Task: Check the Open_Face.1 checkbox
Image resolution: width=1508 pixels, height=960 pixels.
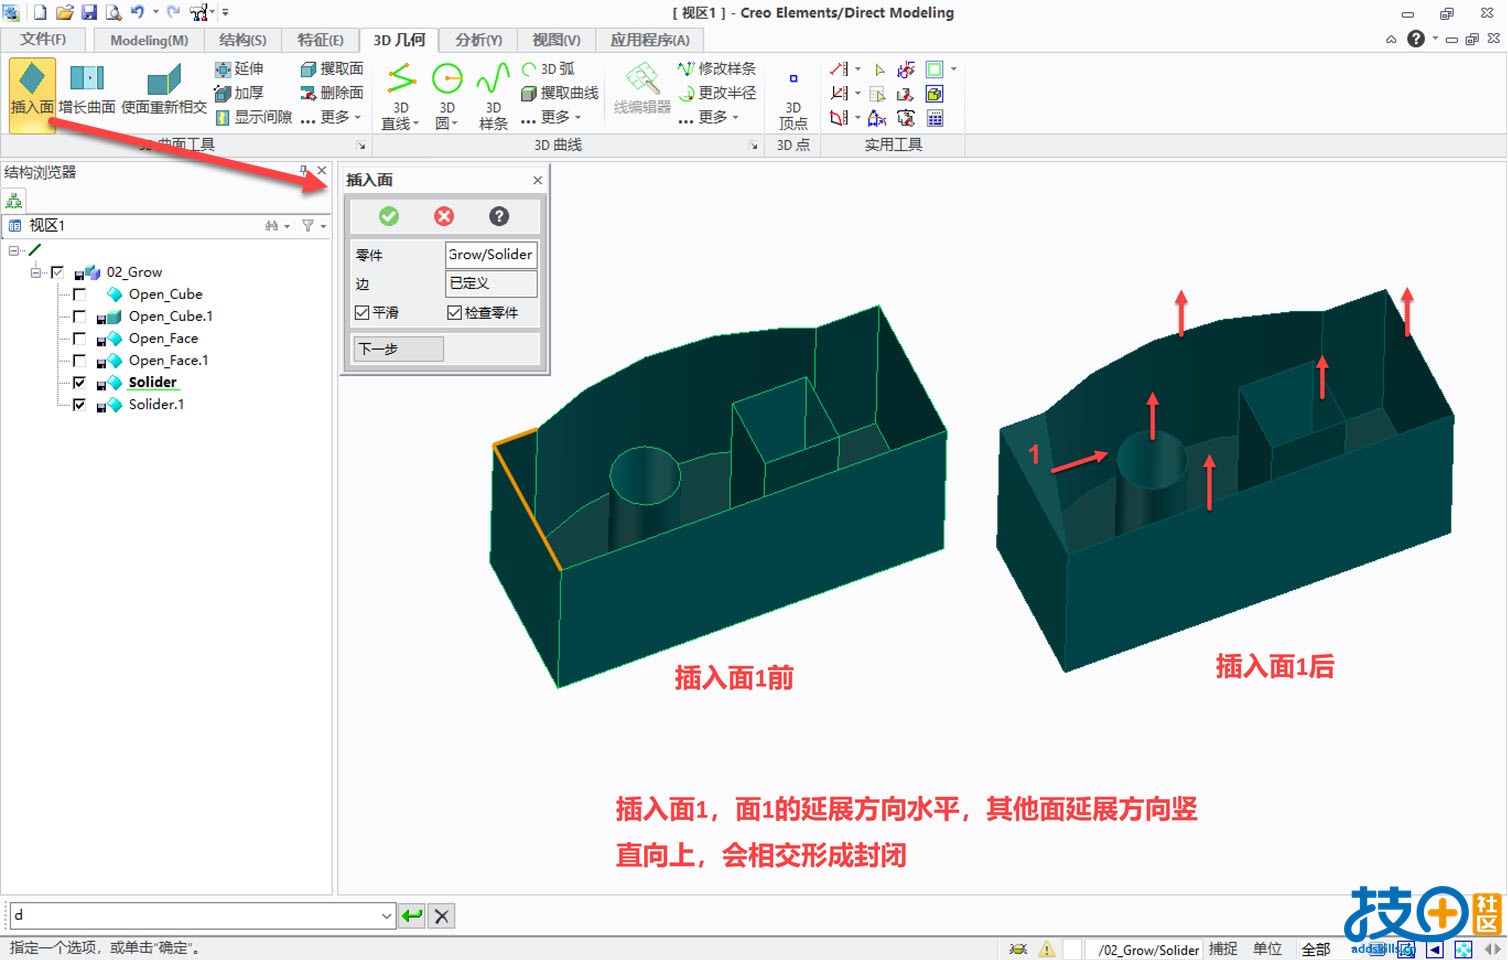Action: click(79, 360)
